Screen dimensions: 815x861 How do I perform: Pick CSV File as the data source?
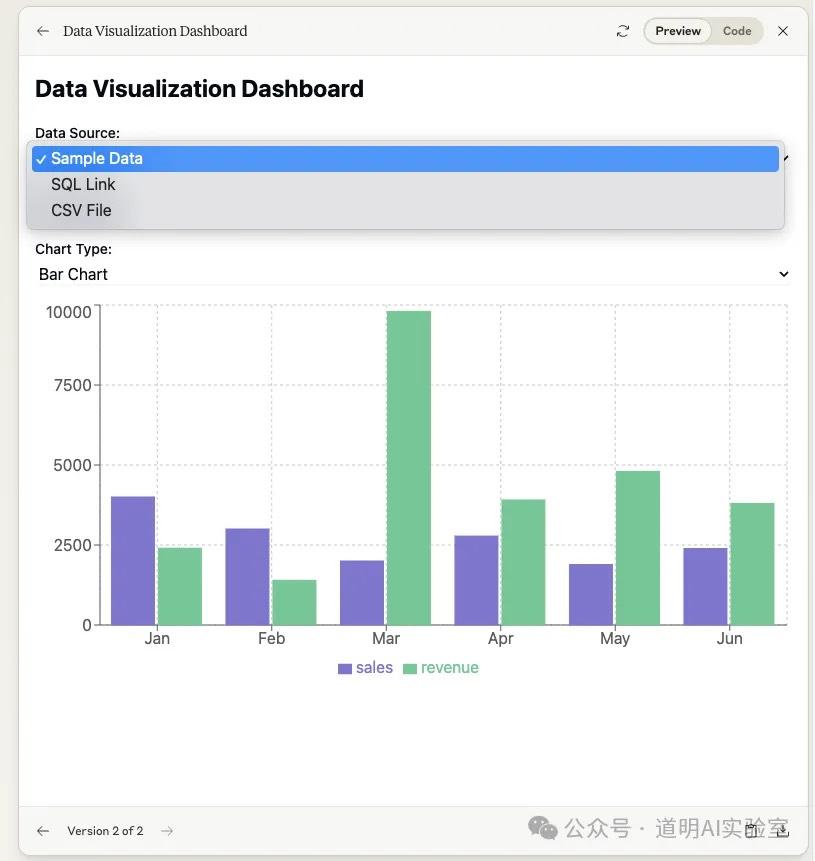click(x=81, y=211)
